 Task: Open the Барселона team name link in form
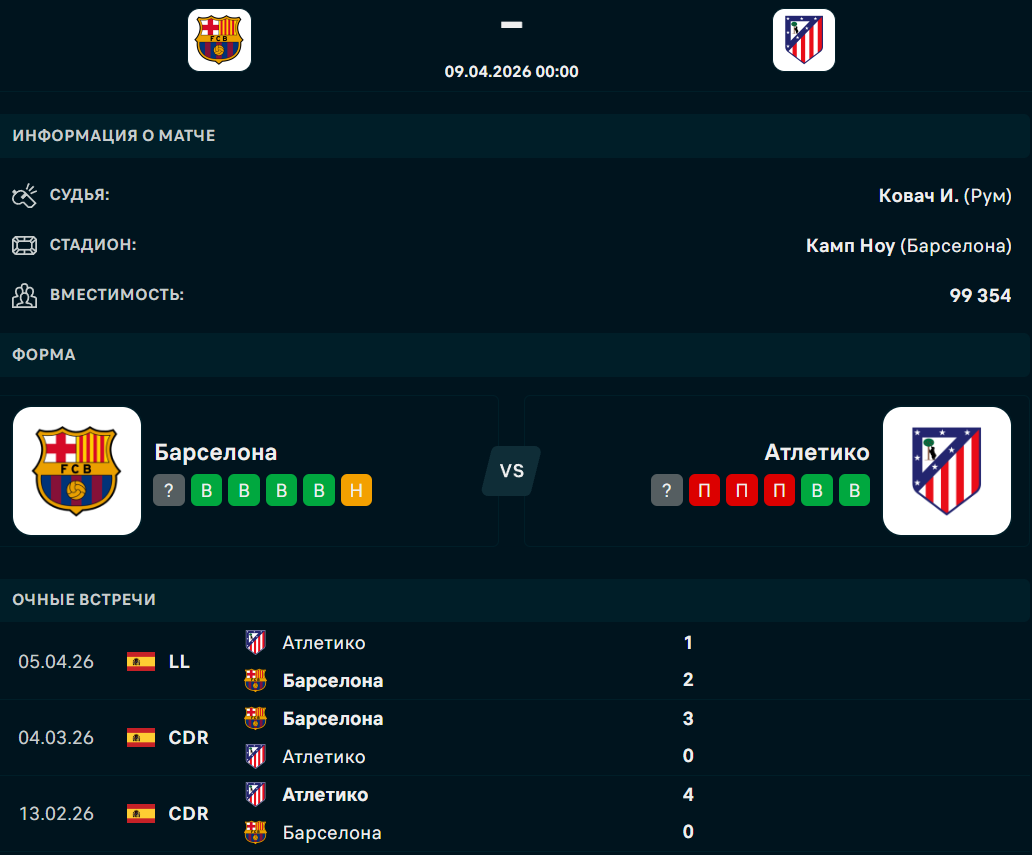[x=216, y=452]
